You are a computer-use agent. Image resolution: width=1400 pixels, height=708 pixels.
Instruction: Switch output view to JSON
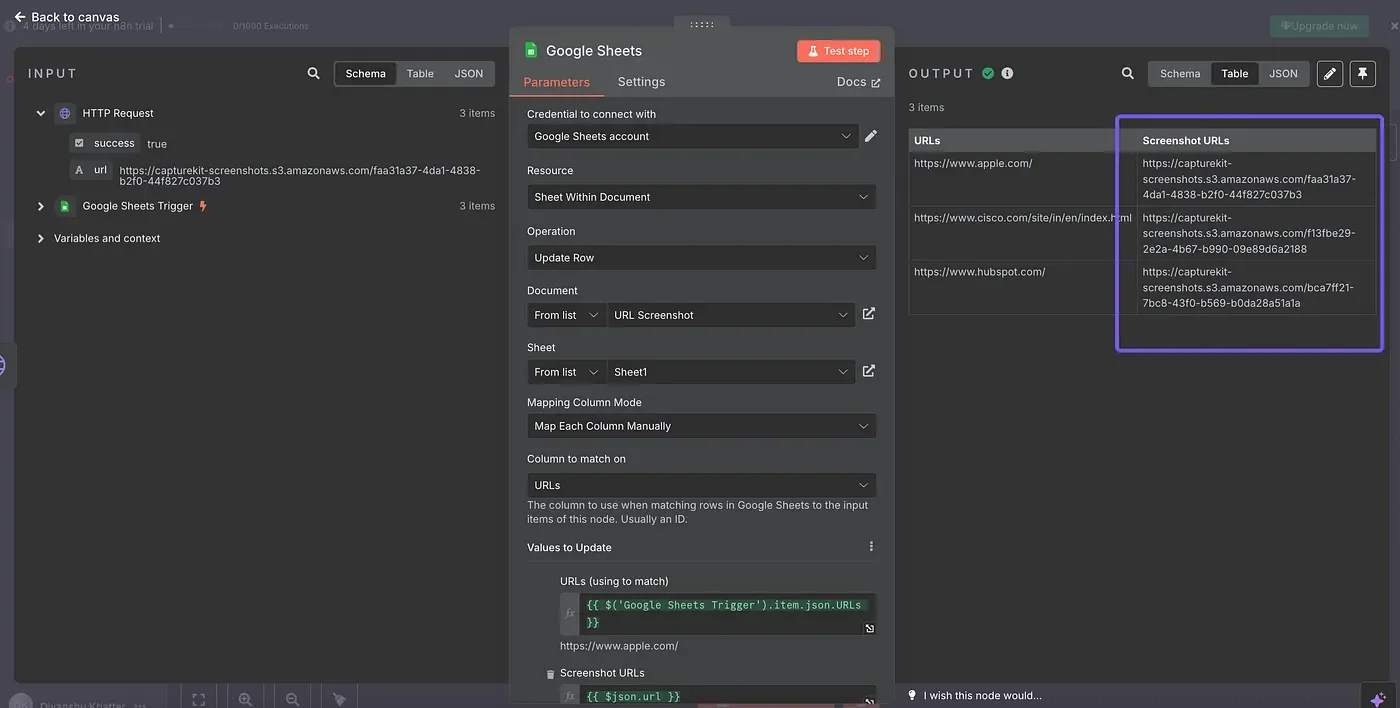click(x=1283, y=73)
